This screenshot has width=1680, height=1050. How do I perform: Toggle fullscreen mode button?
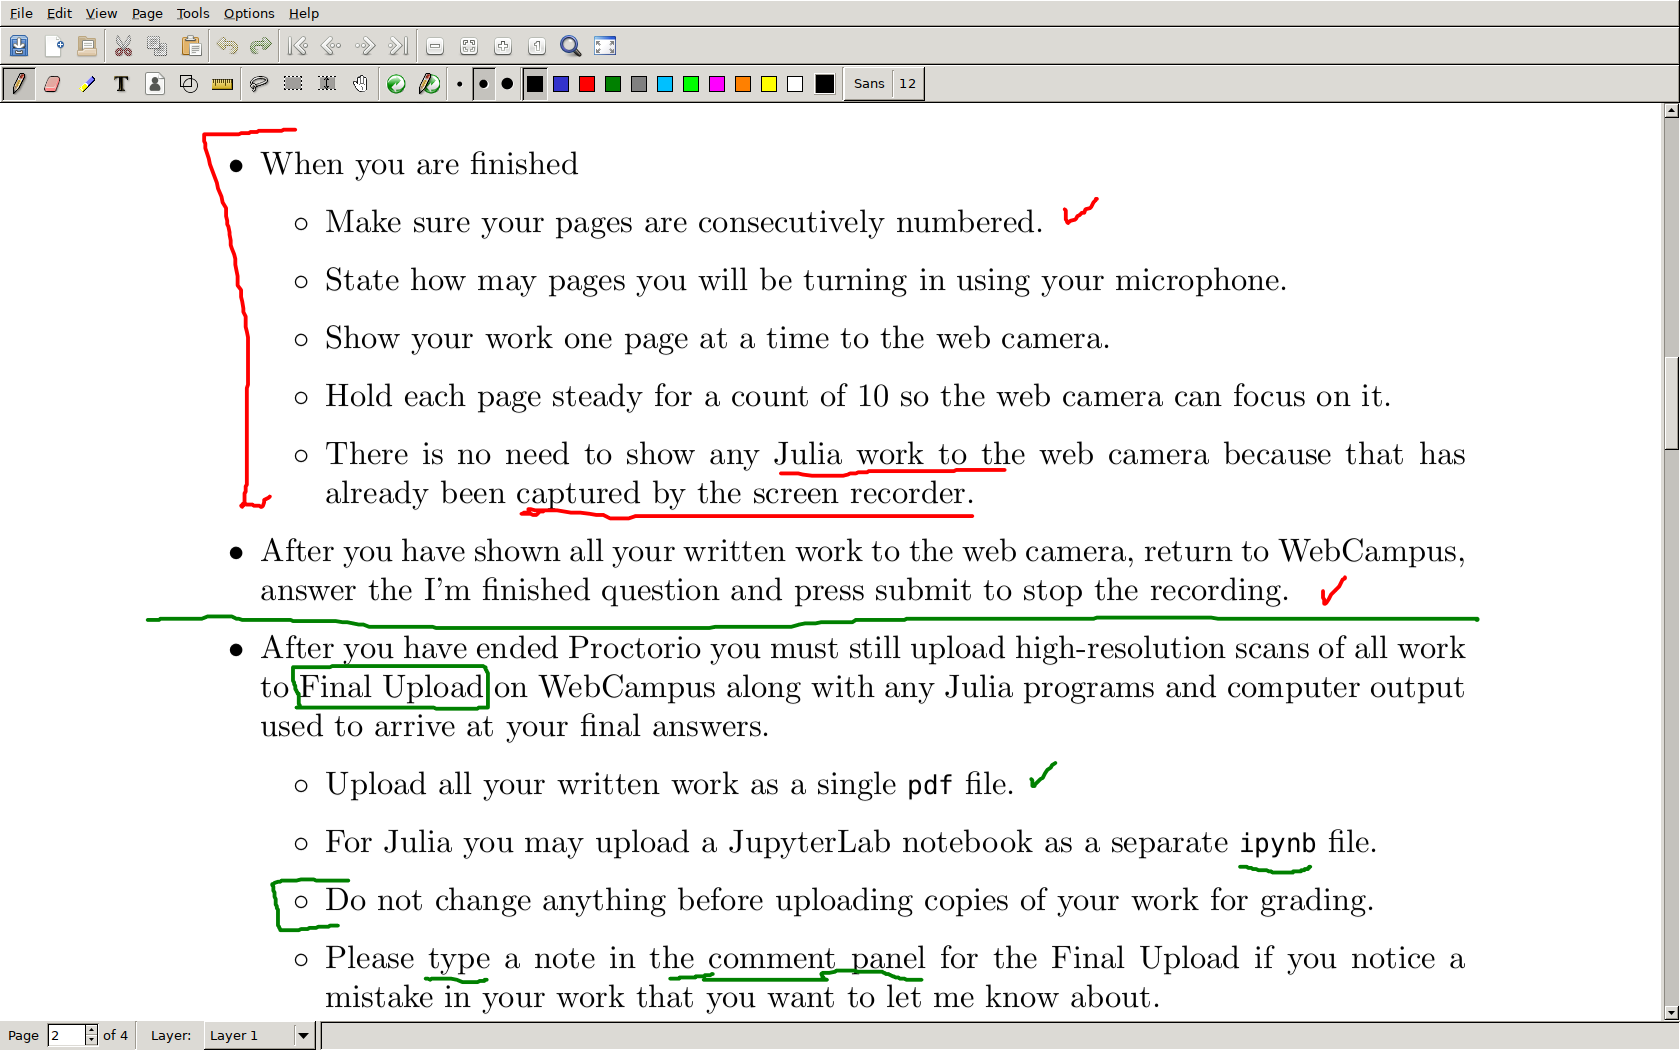605,46
